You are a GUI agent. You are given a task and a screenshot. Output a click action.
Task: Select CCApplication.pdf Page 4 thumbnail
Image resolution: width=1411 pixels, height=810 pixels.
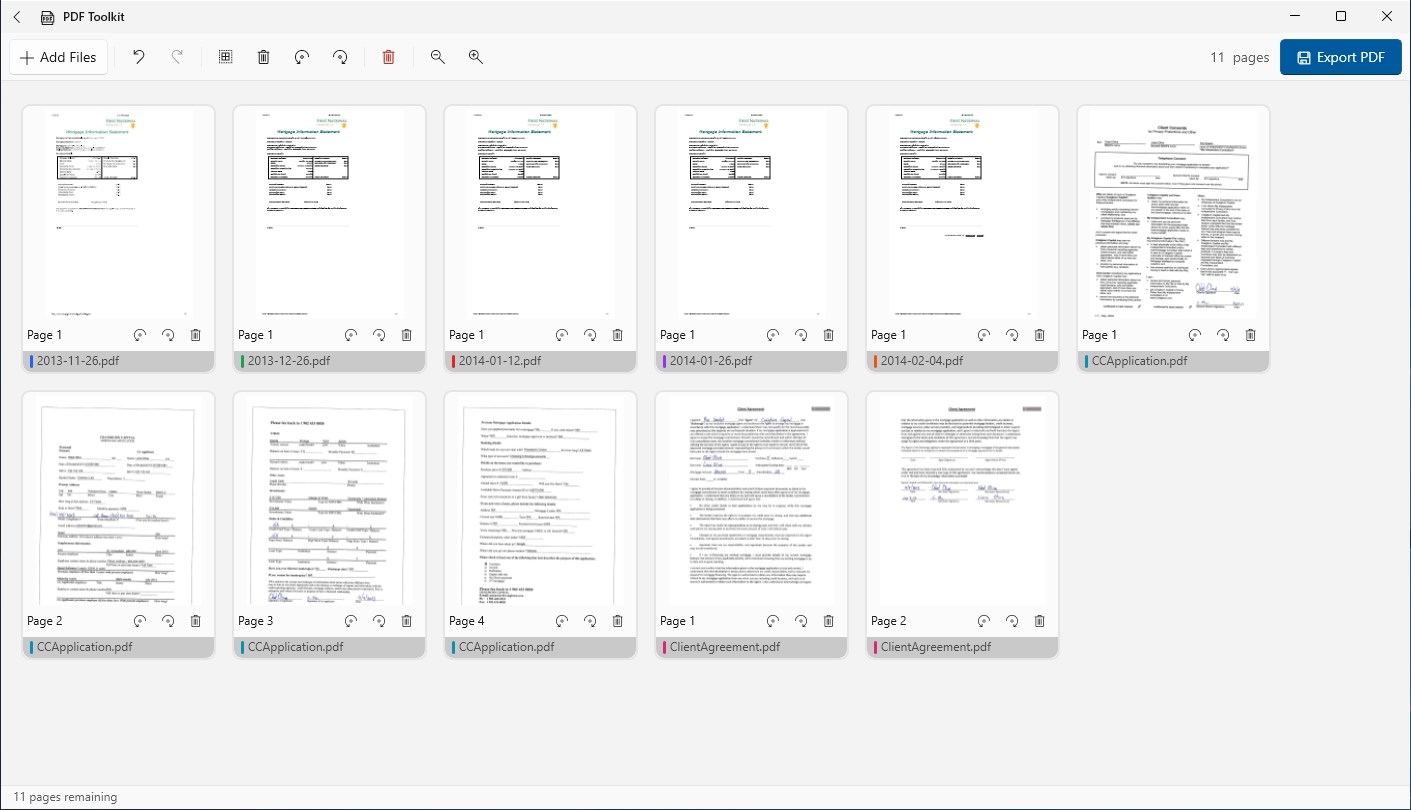541,500
